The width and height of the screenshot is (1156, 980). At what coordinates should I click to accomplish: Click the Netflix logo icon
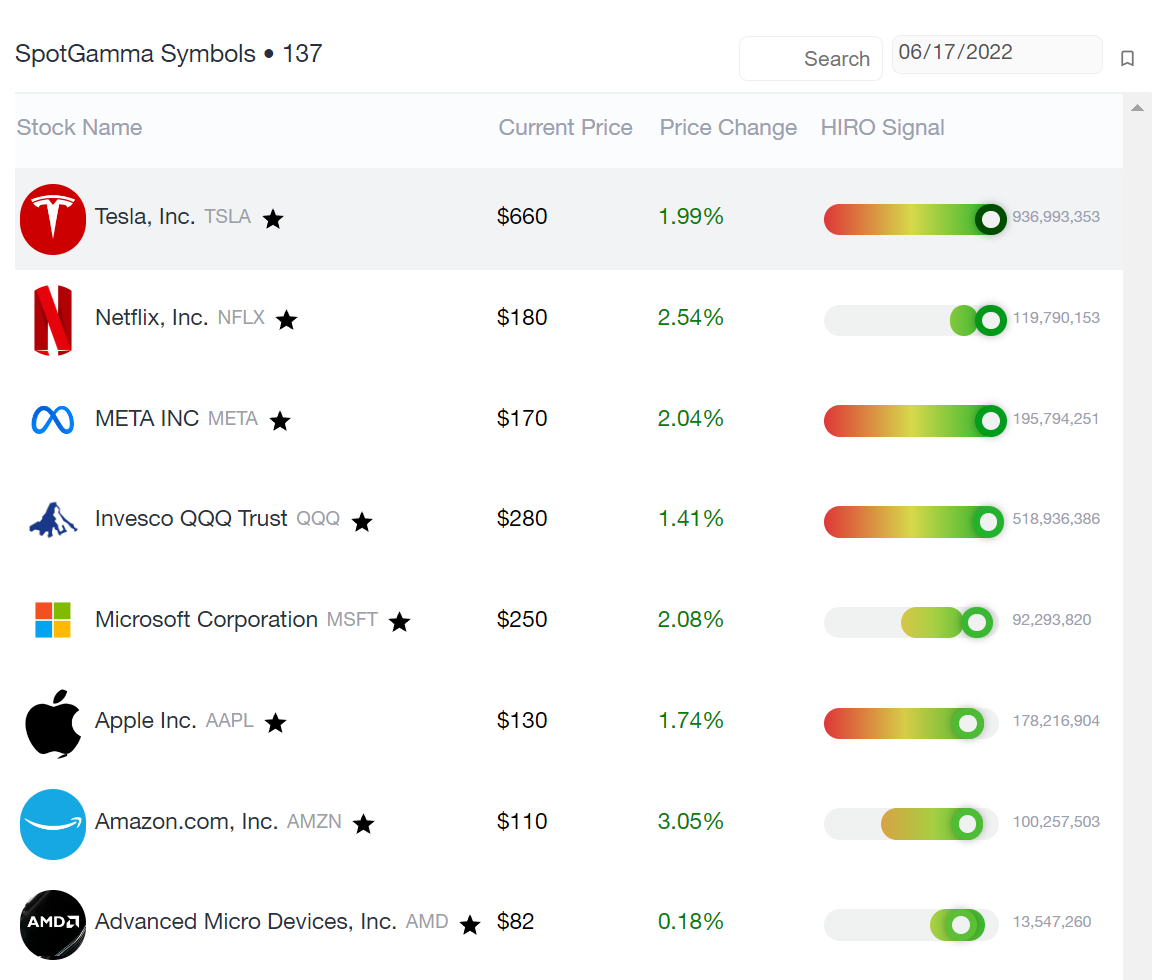53,320
